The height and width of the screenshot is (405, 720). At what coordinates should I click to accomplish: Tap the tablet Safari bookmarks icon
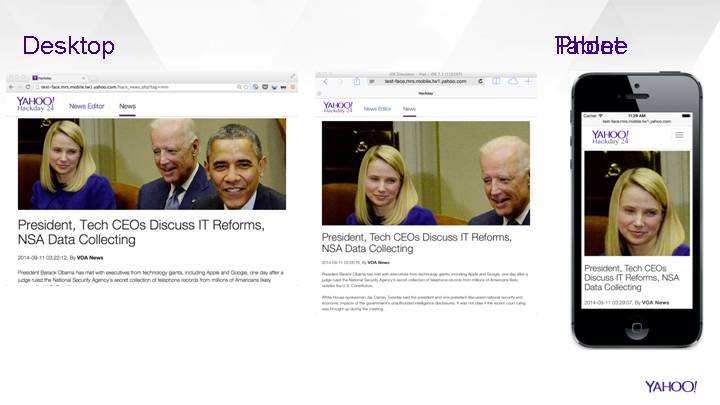(x=496, y=81)
